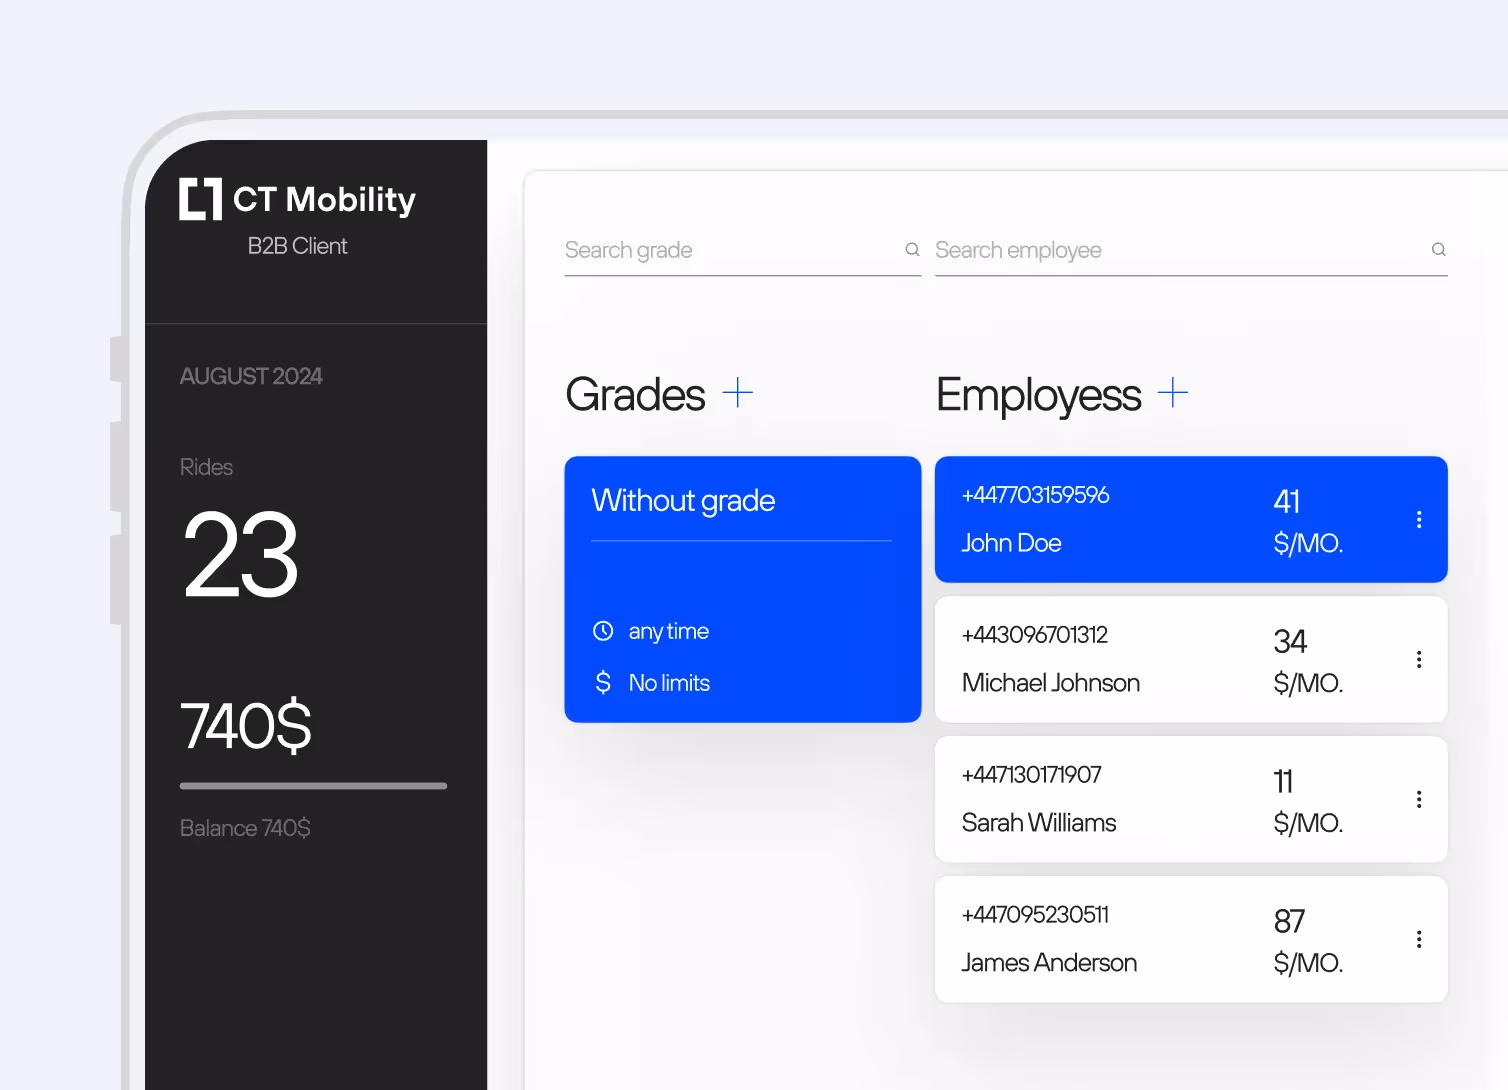Click phone number +447130171907
This screenshot has height=1090, width=1508.
(x=1031, y=775)
